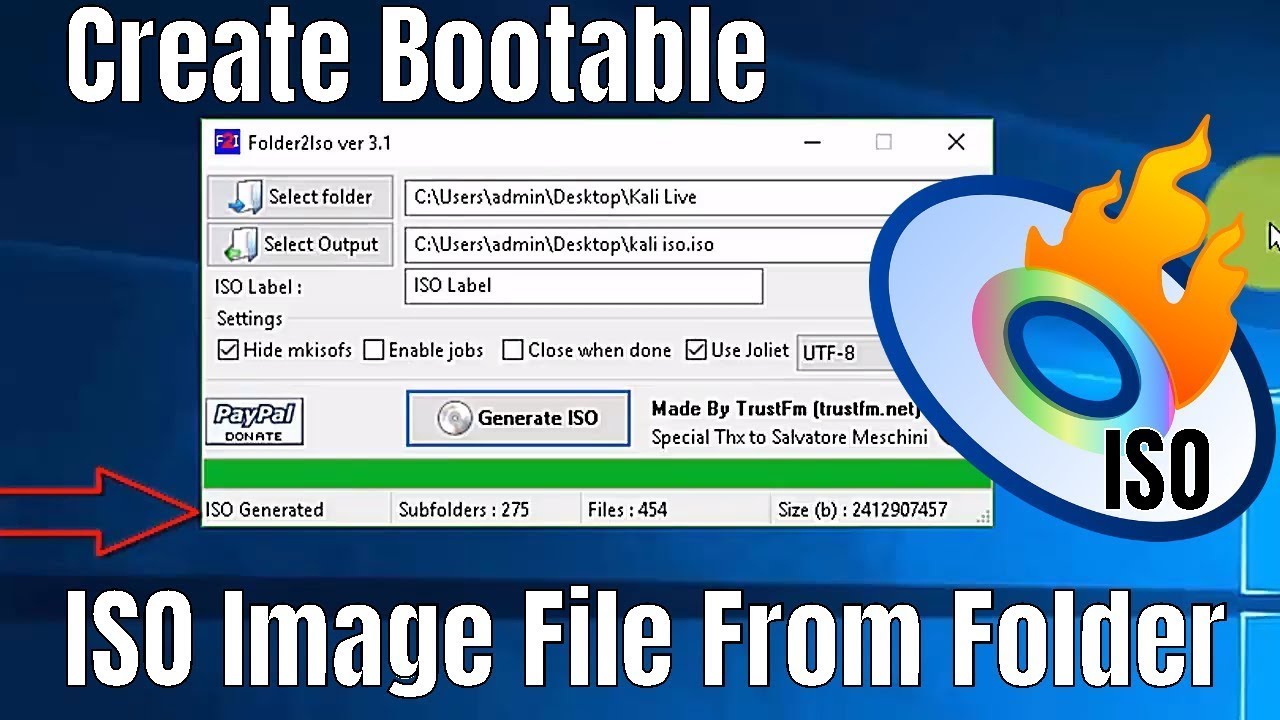Click the PayPal Donate button

tap(254, 421)
